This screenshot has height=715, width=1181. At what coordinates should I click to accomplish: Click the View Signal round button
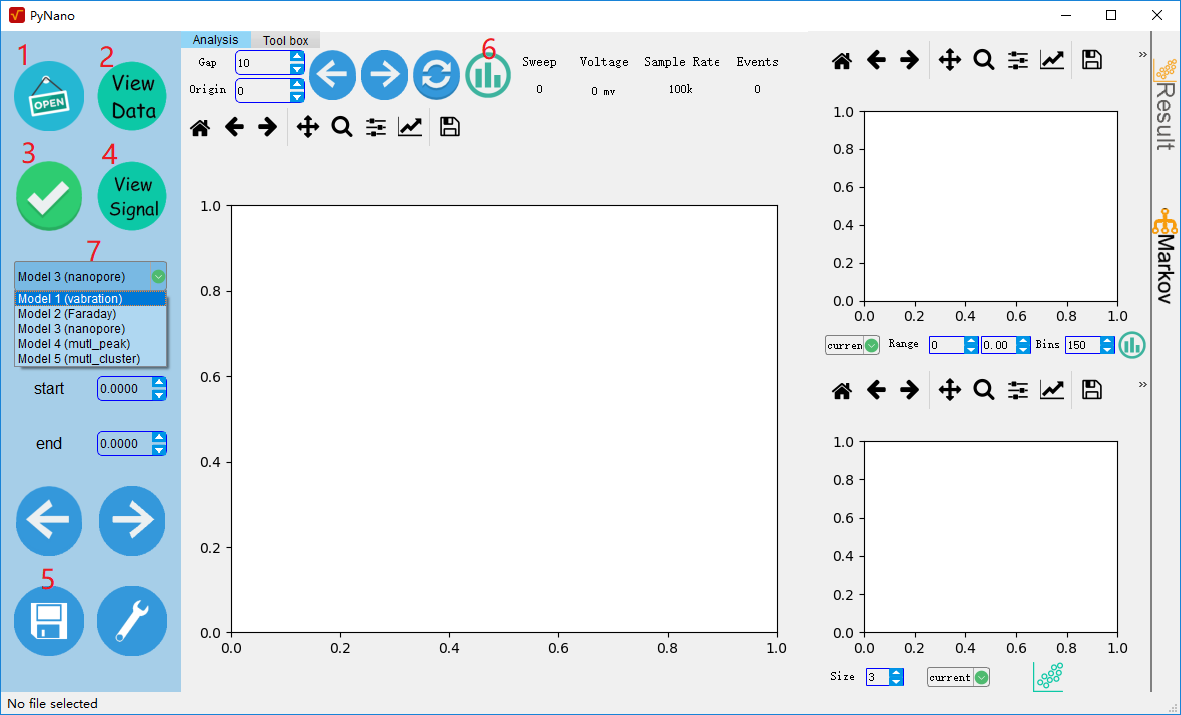pyautogui.click(x=133, y=196)
